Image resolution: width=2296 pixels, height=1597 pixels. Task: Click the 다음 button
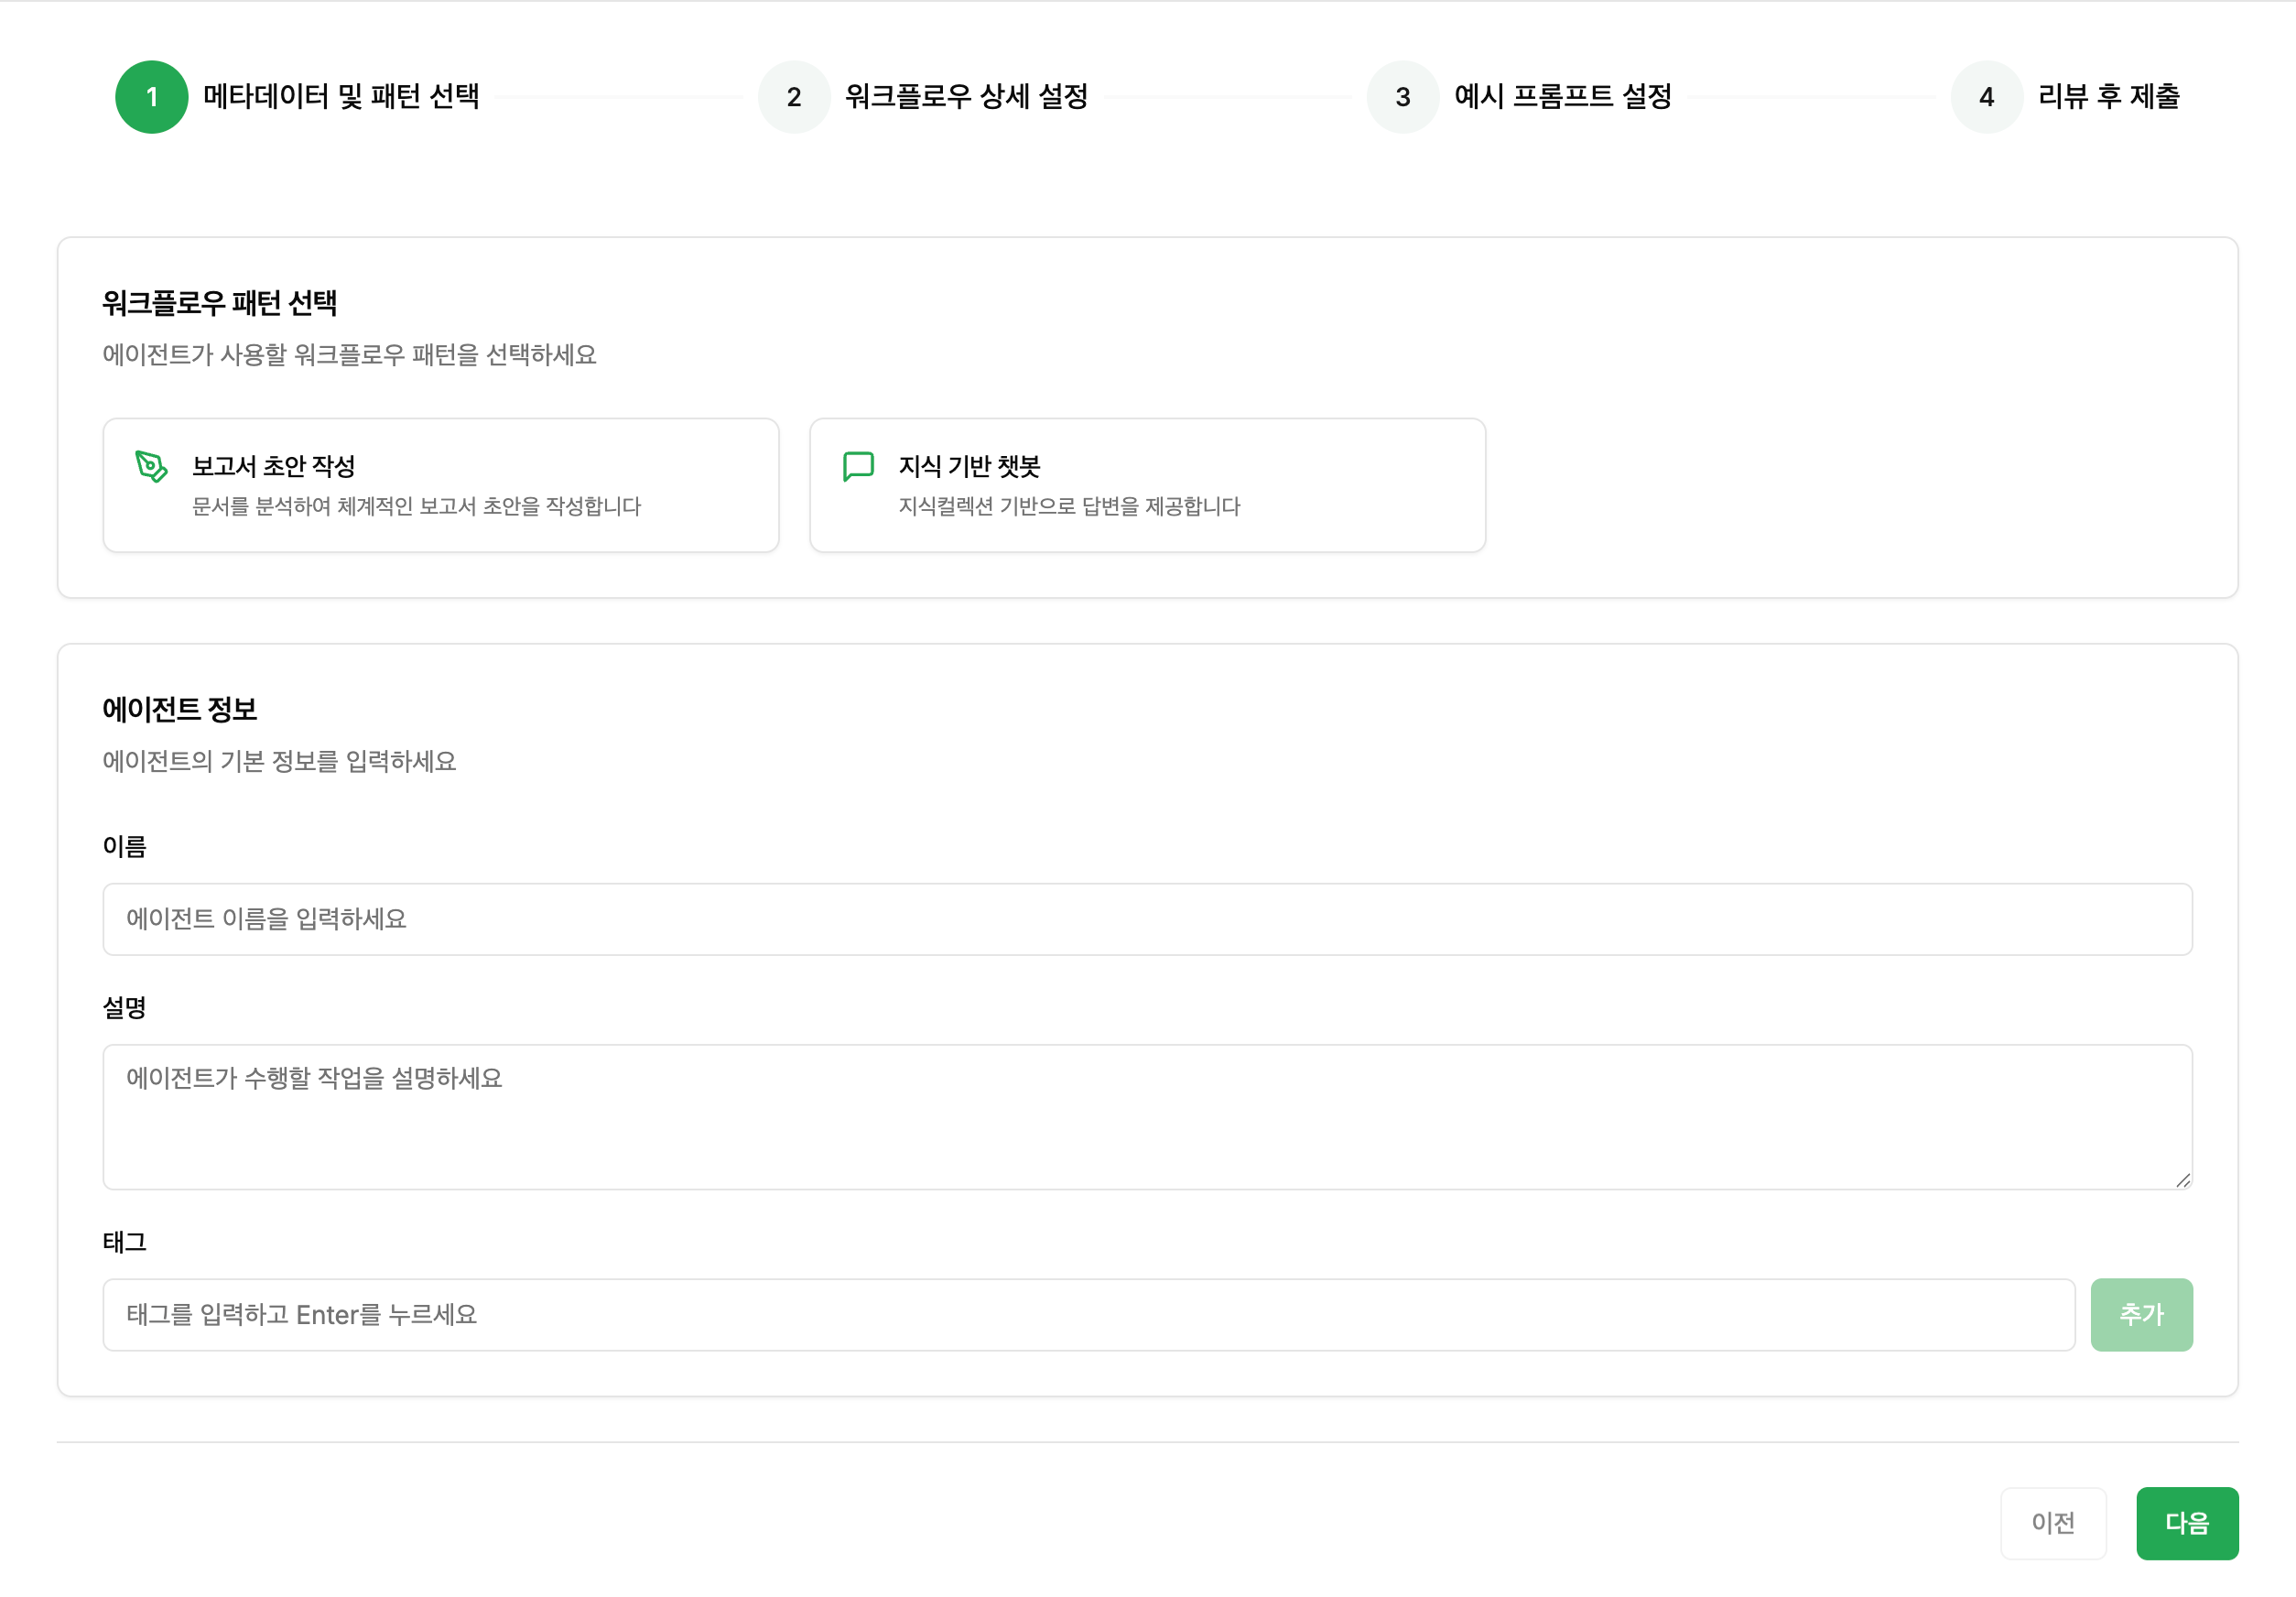point(2186,1523)
